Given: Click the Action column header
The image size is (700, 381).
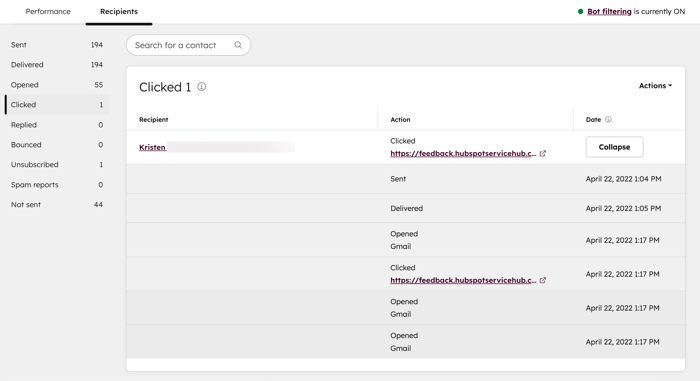Looking at the screenshot, I should coord(400,120).
